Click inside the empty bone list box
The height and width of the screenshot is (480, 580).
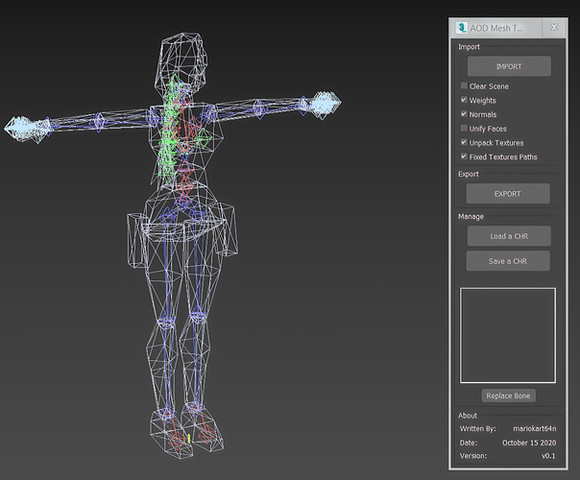pyautogui.click(x=508, y=335)
